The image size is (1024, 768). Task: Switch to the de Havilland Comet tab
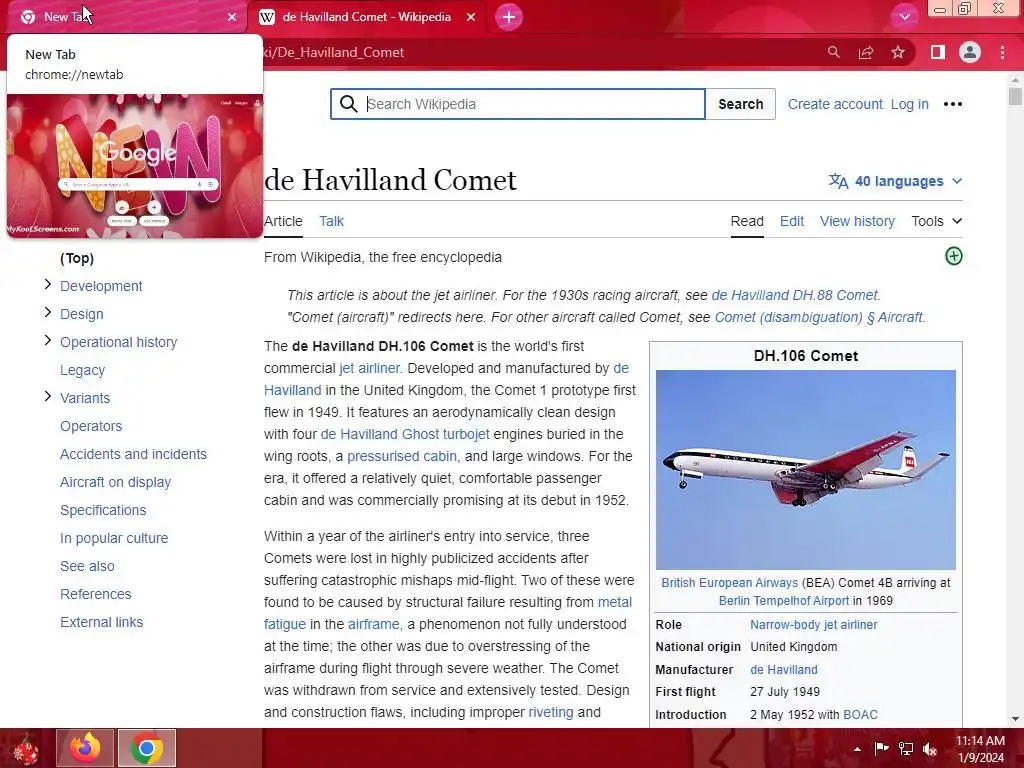[x=366, y=17]
